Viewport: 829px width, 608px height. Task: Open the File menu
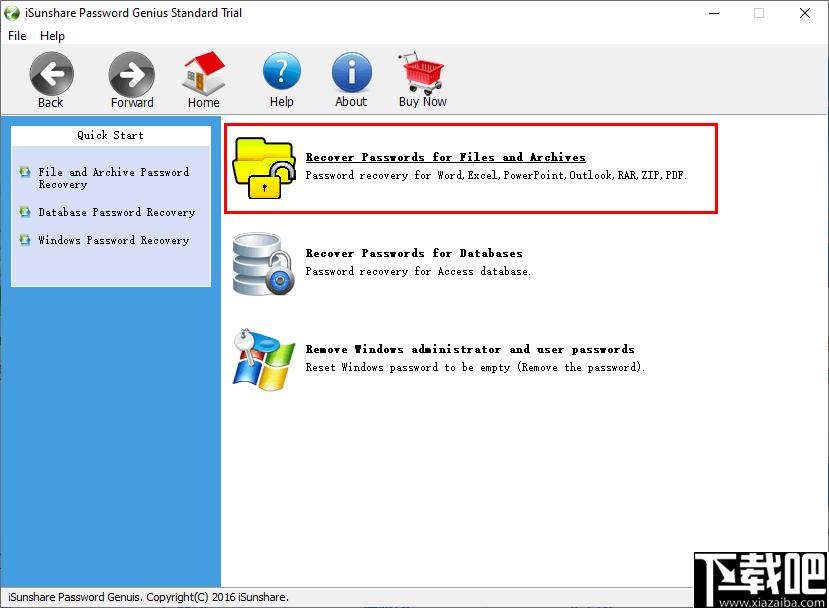pyautogui.click(x=17, y=36)
